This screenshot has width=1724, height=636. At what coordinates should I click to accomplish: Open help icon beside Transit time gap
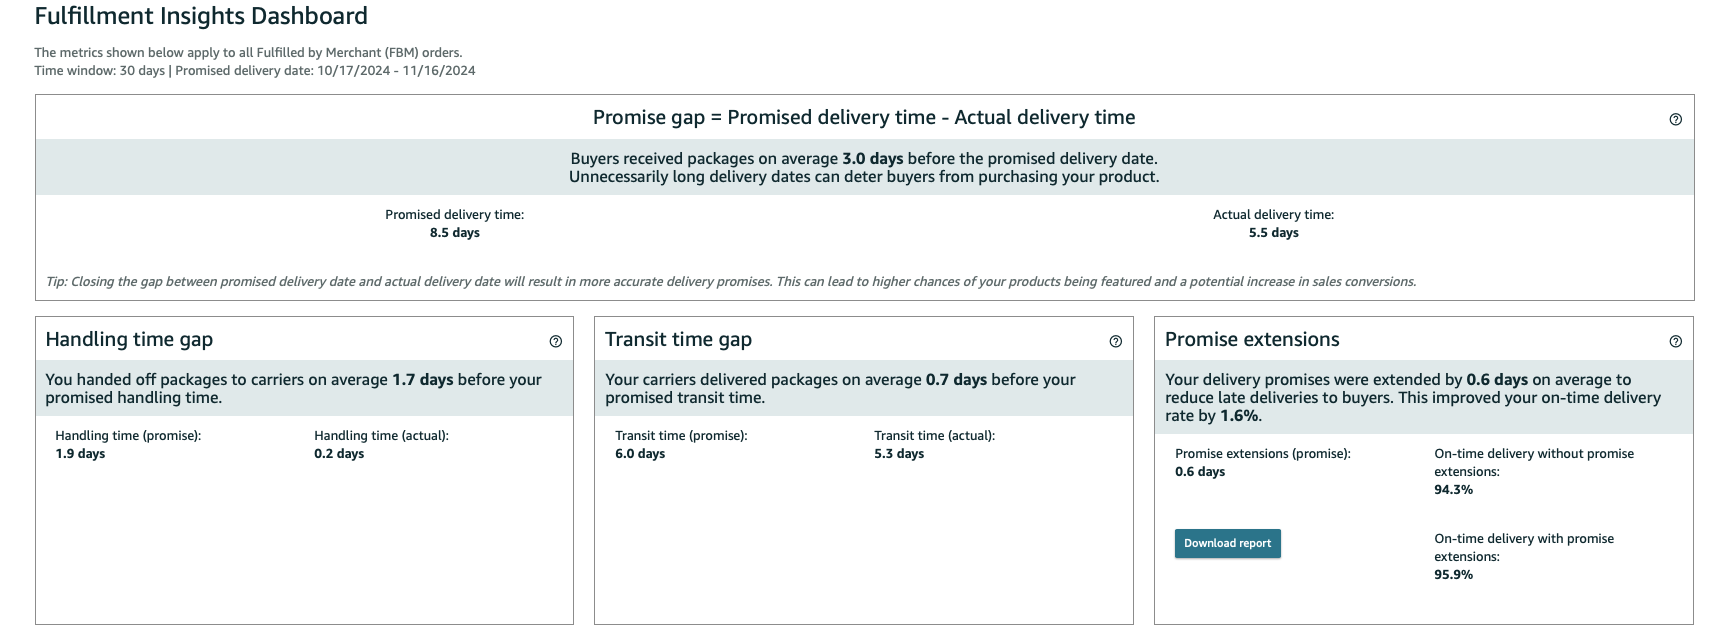click(x=1116, y=341)
